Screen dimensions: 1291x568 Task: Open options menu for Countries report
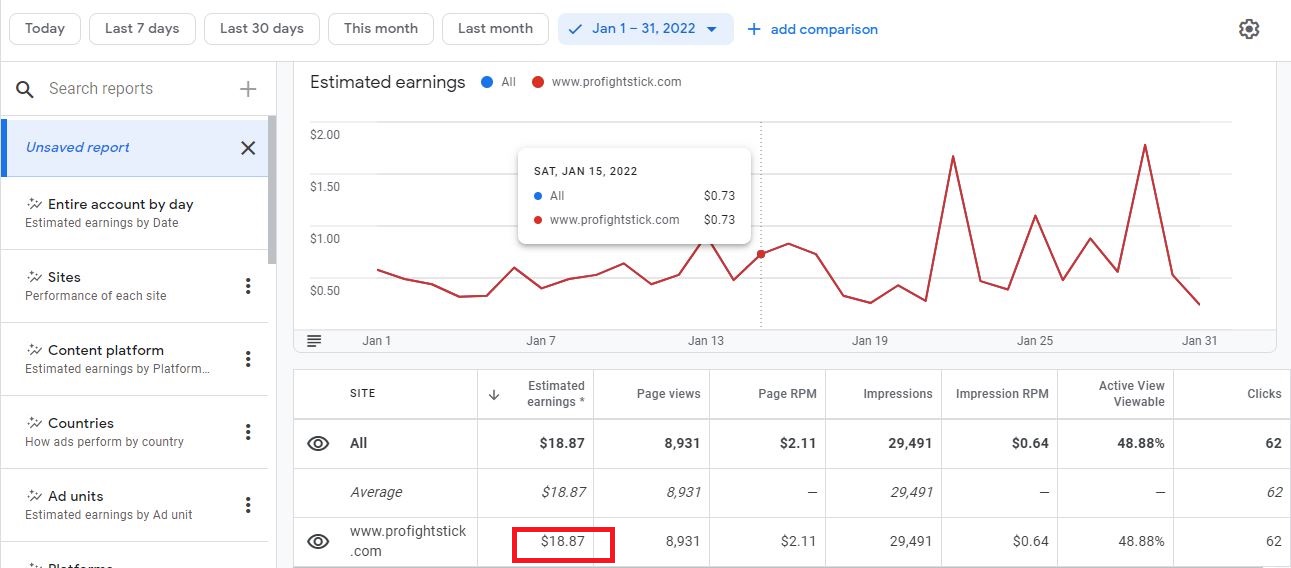[248, 432]
